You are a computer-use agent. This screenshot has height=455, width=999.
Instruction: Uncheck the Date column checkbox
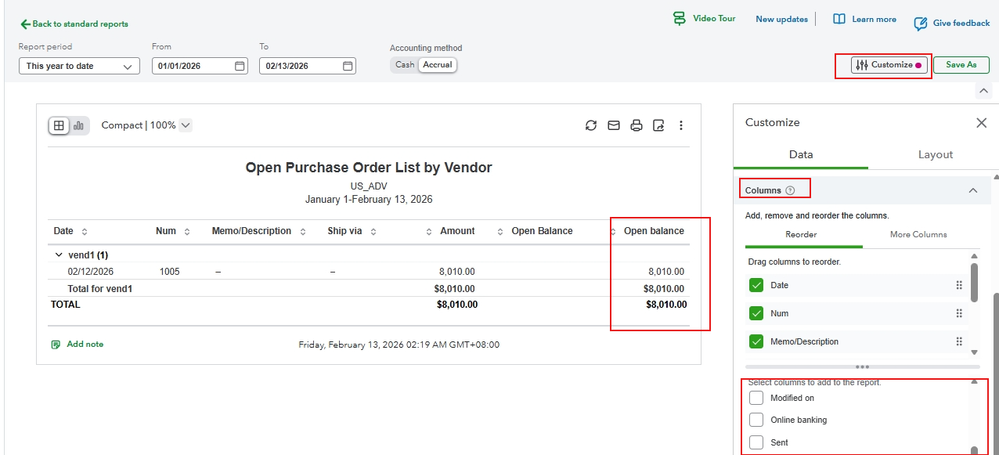pyautogui.click(x=756, y=285)
